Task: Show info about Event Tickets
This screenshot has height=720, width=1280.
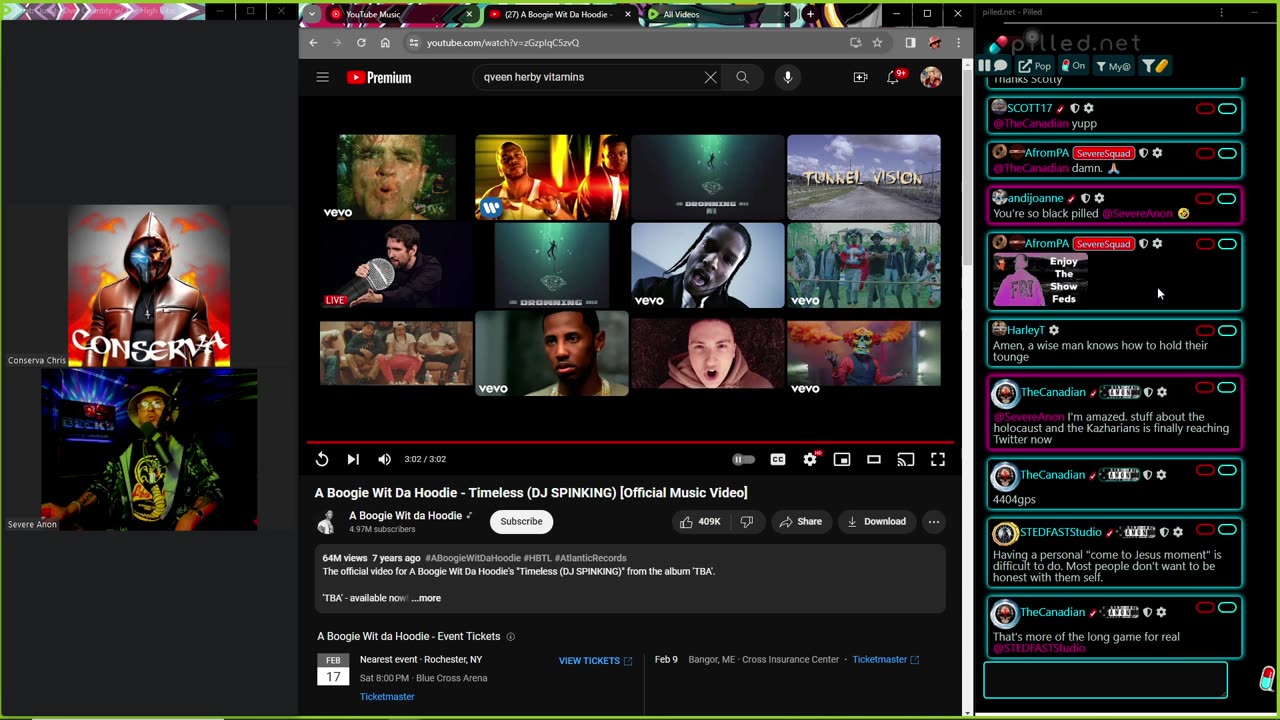Action: coord(510,637)
